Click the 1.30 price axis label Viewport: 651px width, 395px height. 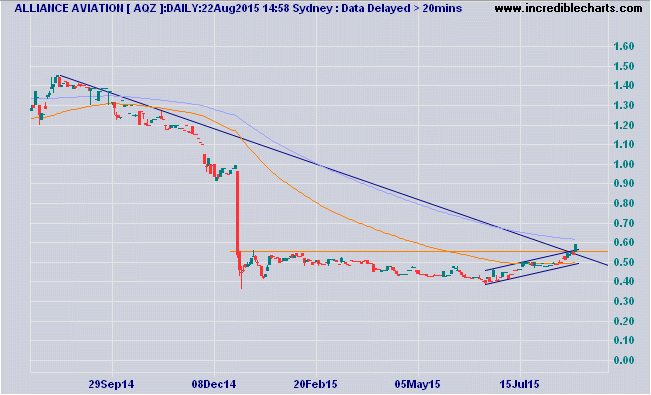pos(624,105)
